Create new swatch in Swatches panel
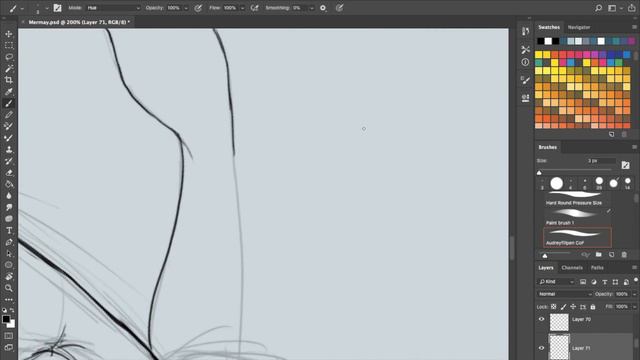This screenshot has height=360, width=640. [611, 134]
